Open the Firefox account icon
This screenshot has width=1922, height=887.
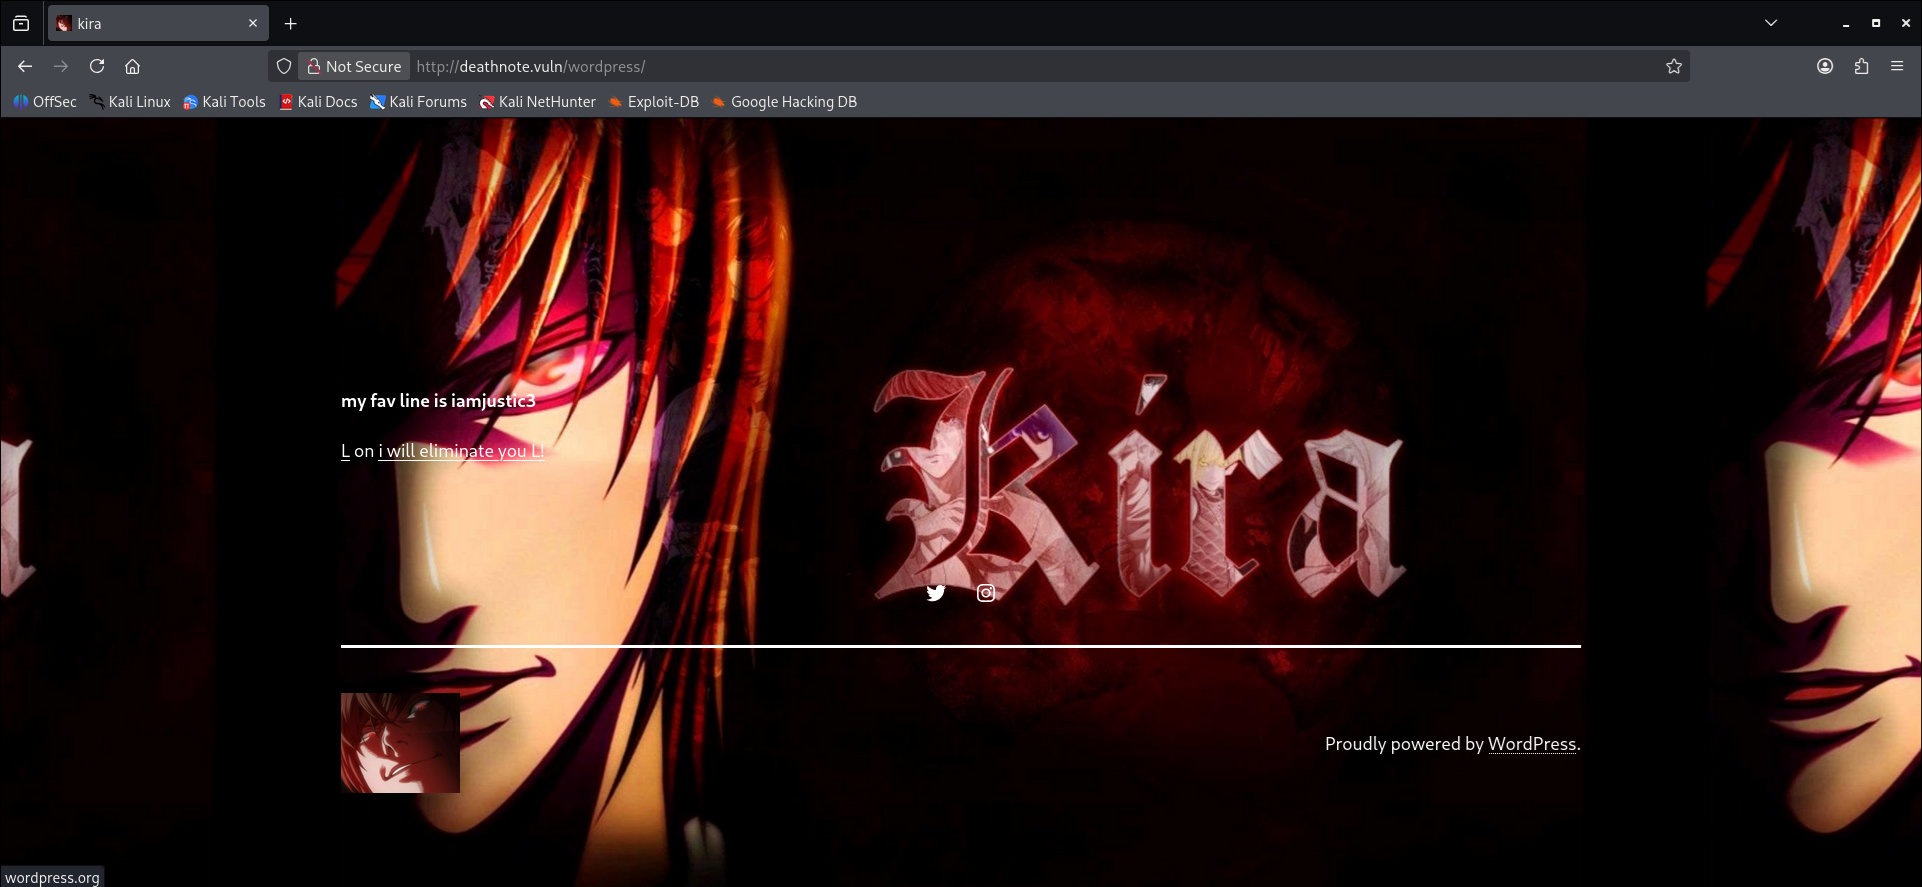(1825, 66)
